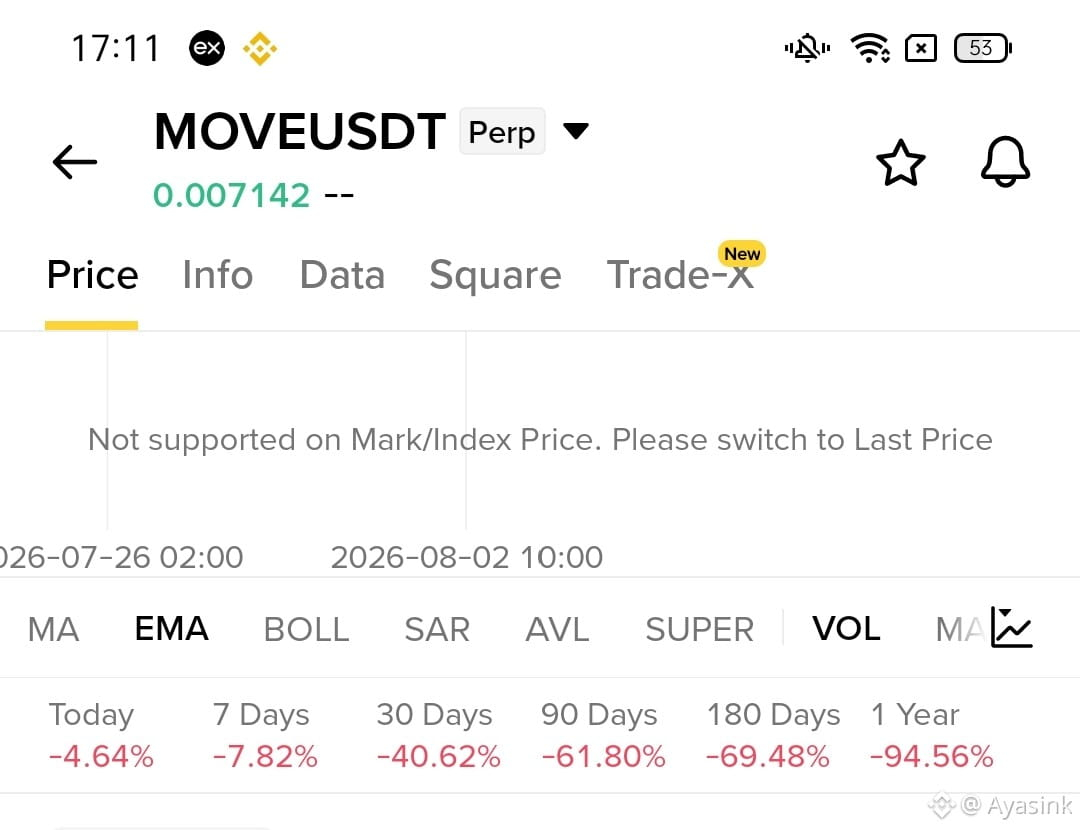This screenshot has height=830, width=1080.
Task: Toggle the EMA indicator
Action: [172, 628]
